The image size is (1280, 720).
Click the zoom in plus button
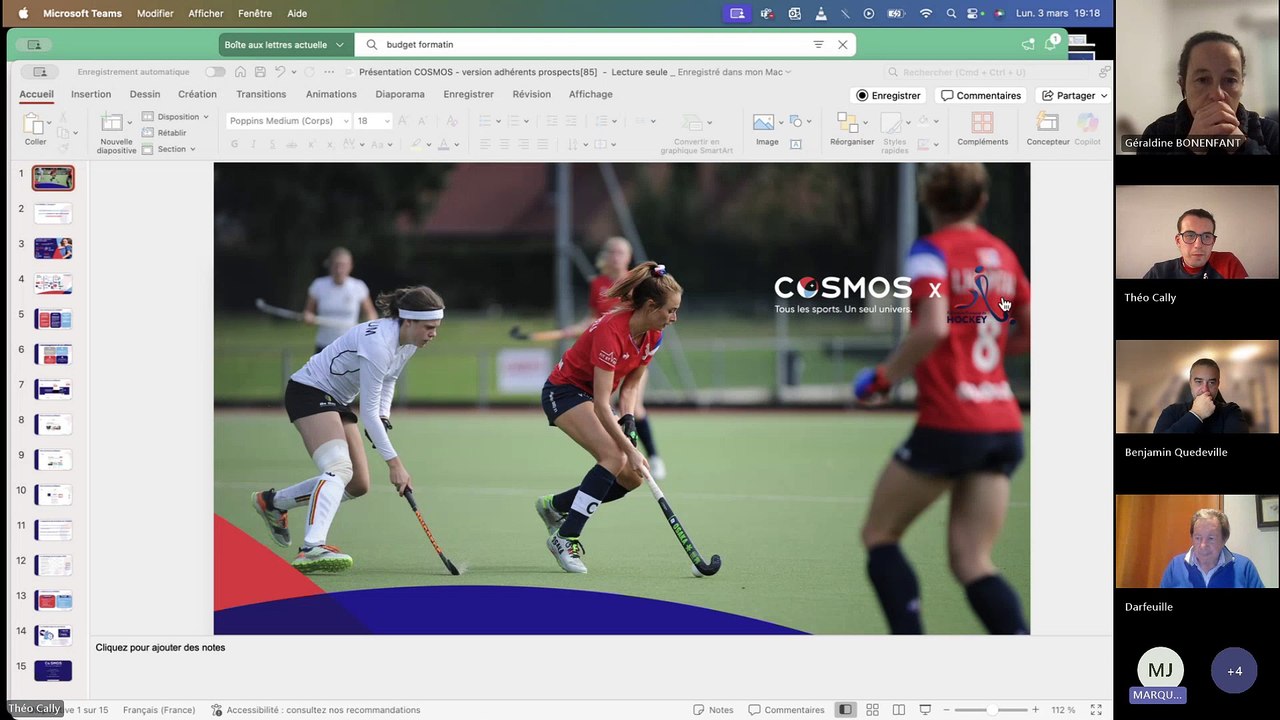(1035, 710)
